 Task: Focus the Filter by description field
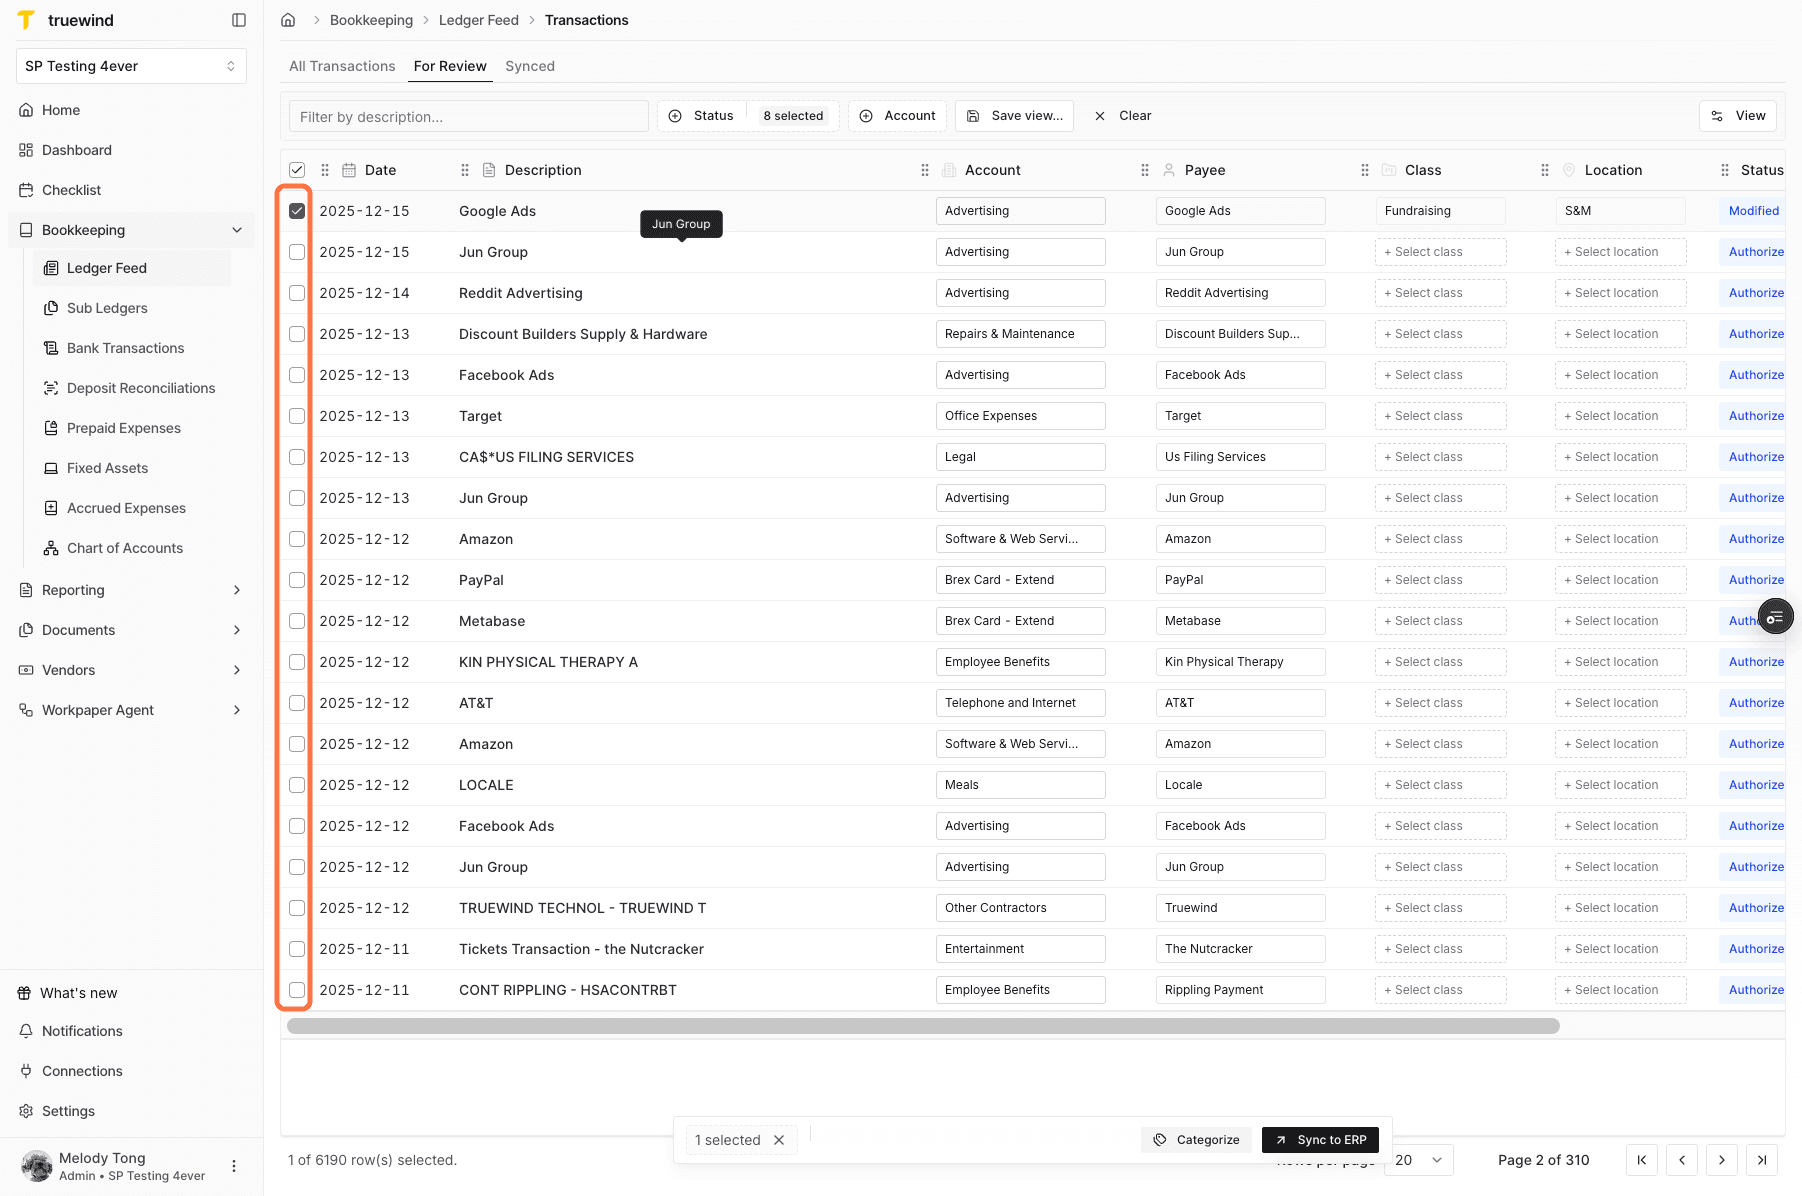click(x=469, y=116)
